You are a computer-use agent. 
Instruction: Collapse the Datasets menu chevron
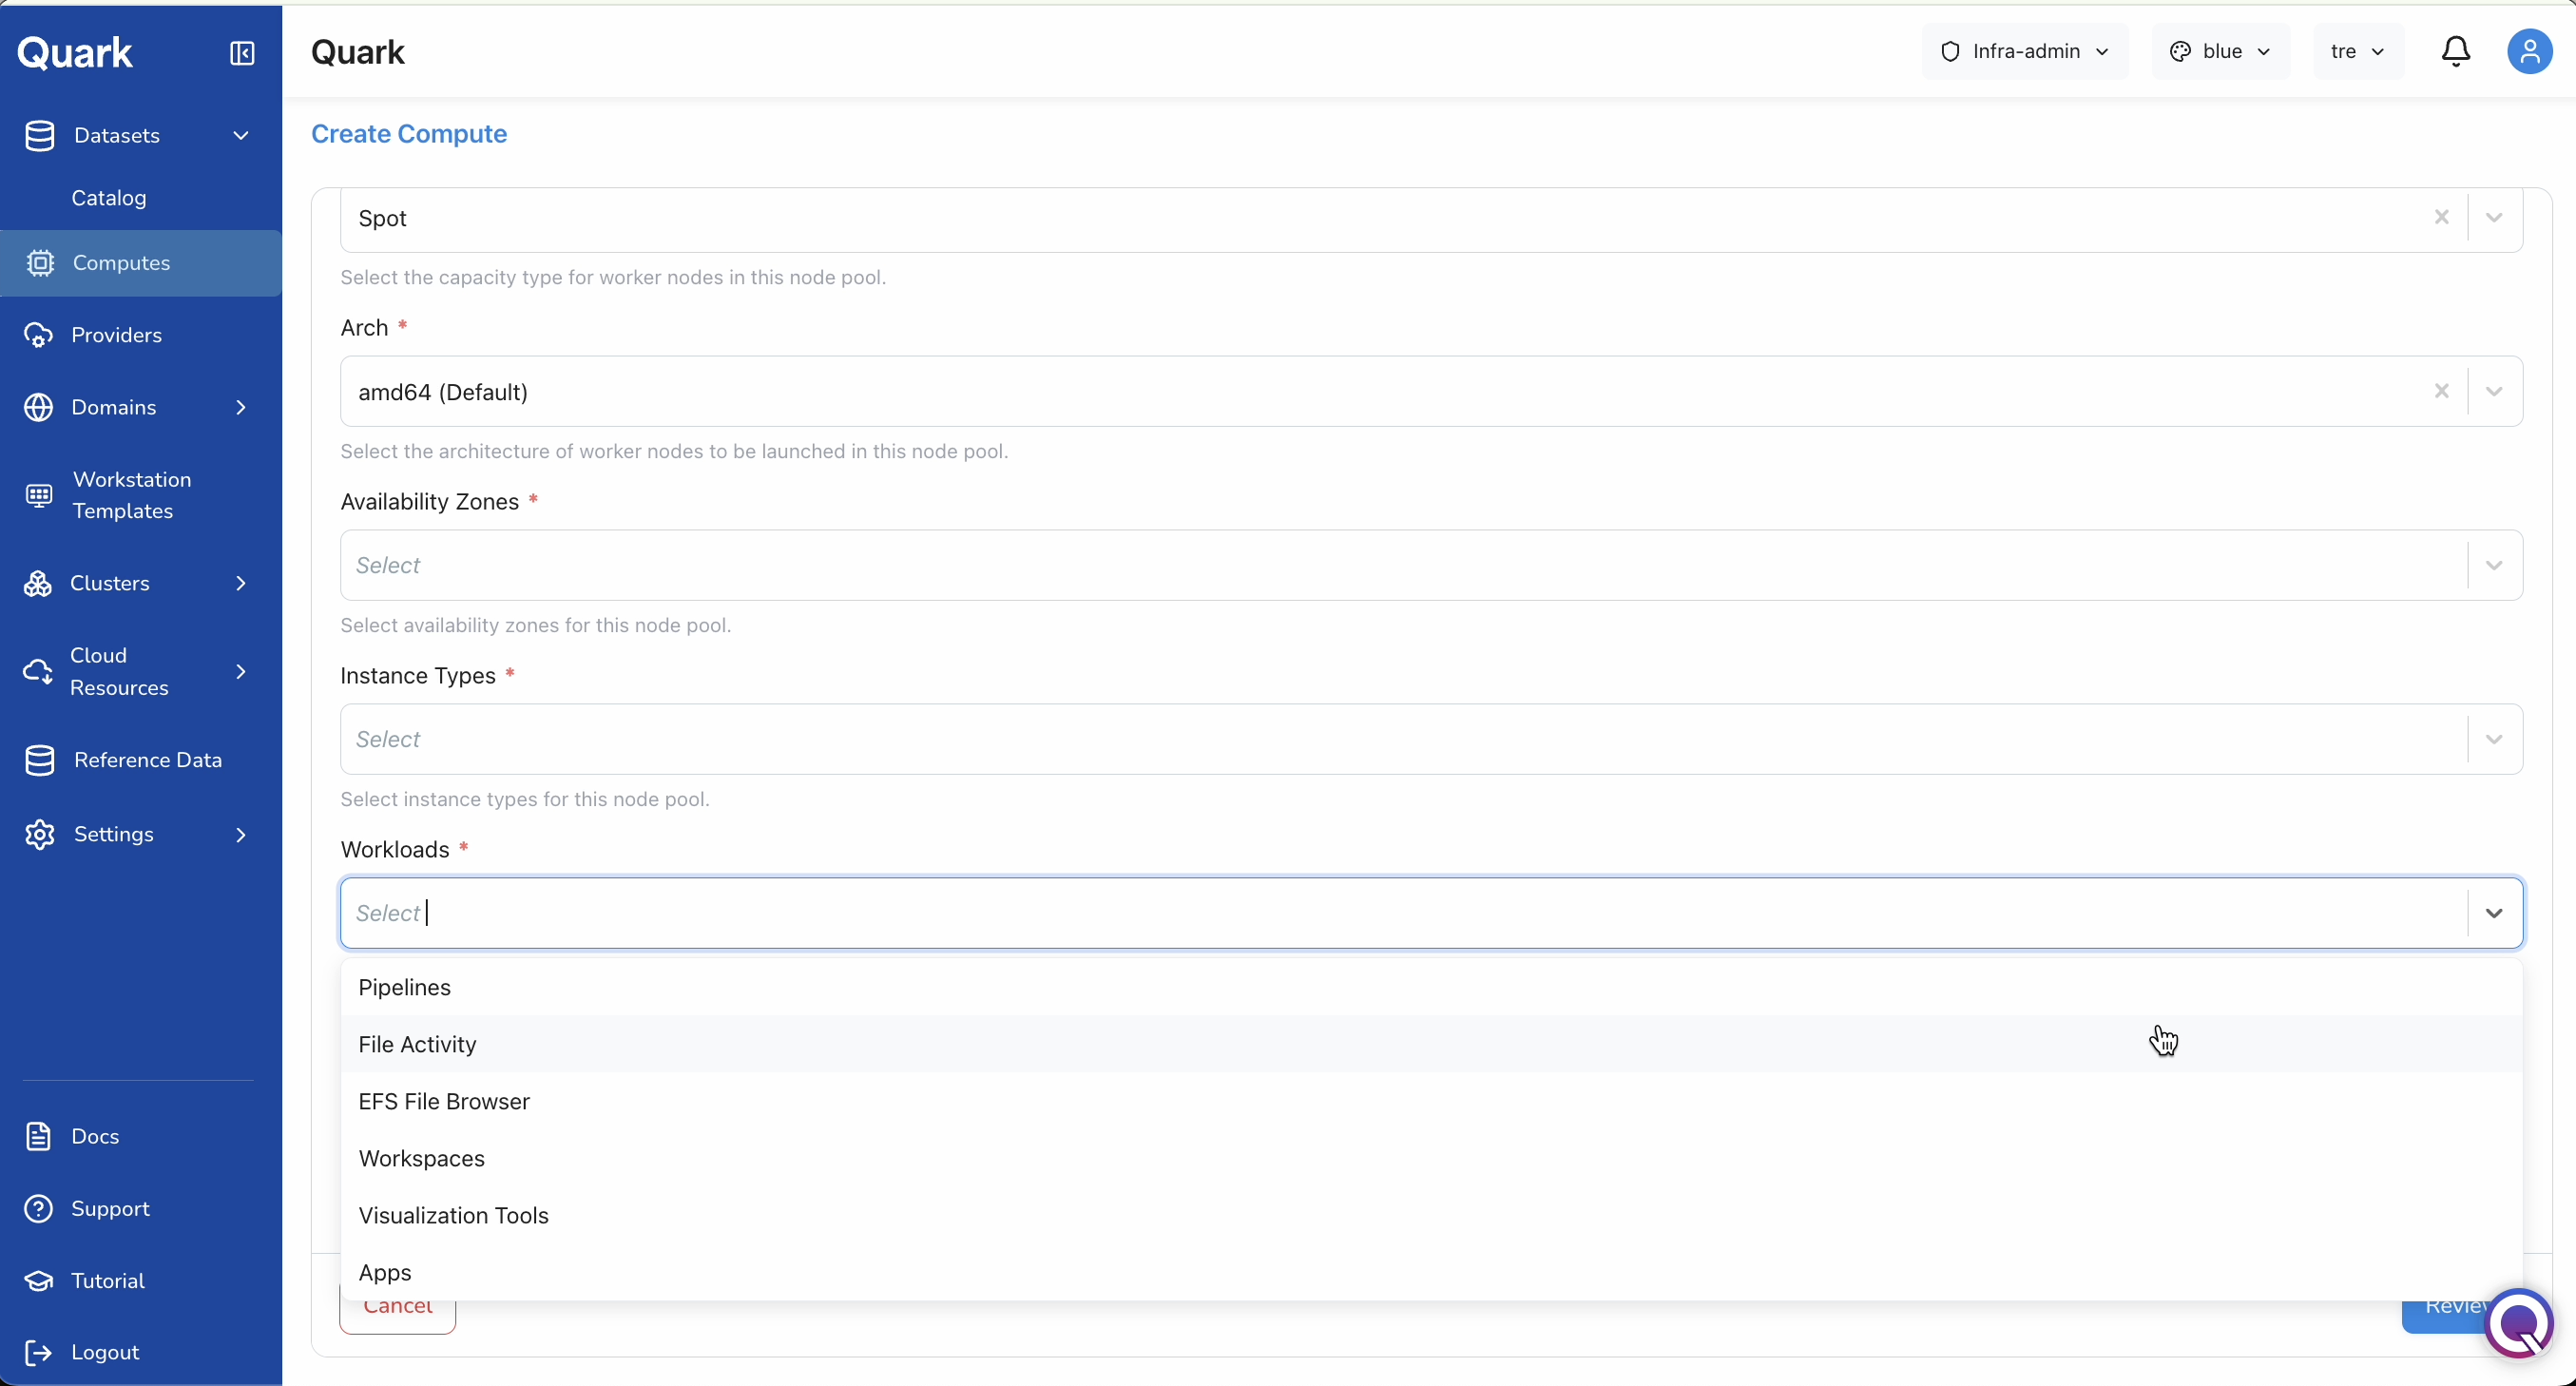(241, 136)
